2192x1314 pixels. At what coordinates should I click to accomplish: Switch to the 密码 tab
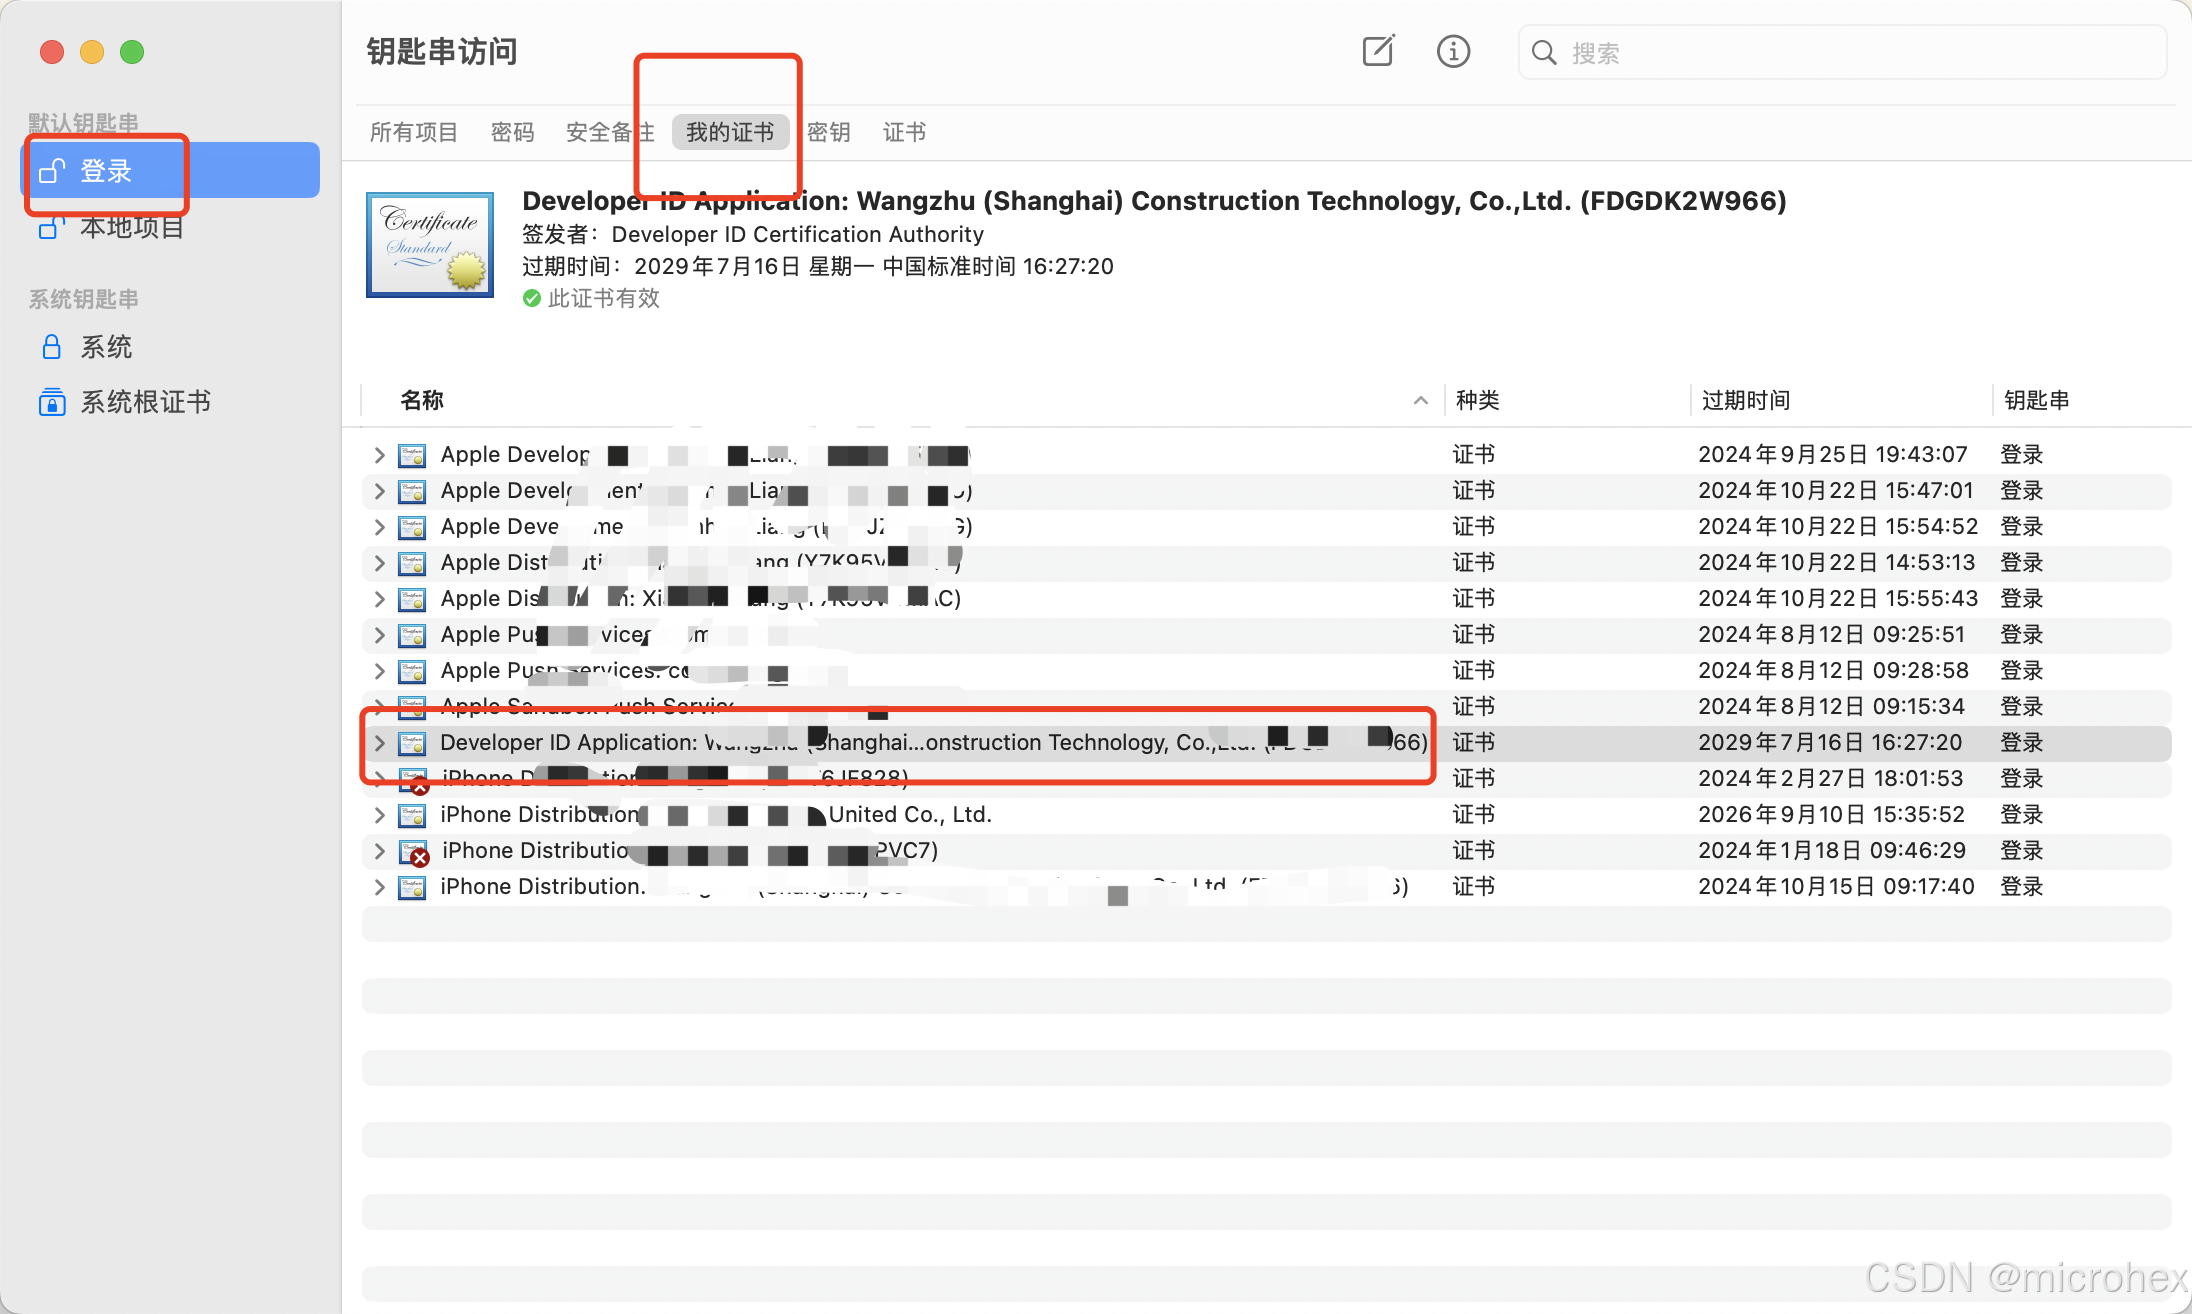tap(512, 132)
